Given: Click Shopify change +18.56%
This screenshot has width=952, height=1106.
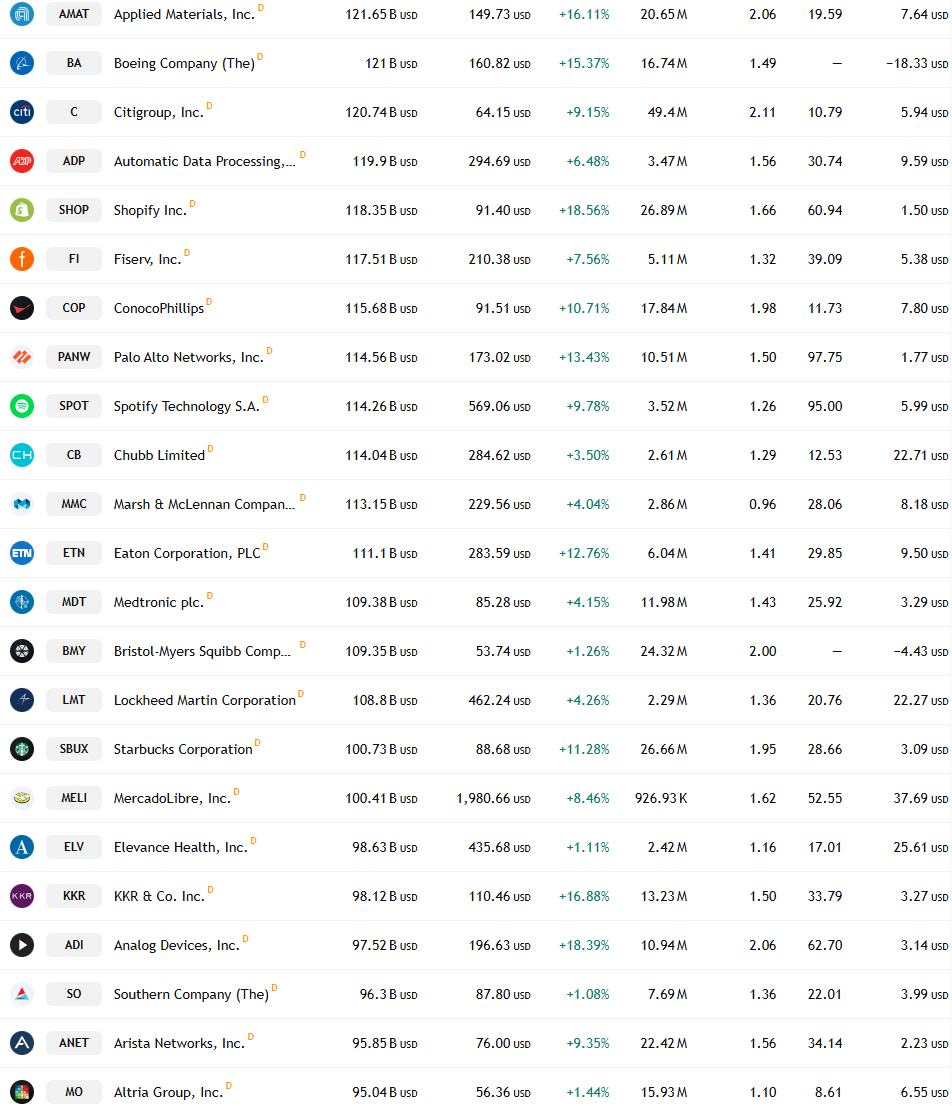Looking at the screenshot, I should [584, 210].
